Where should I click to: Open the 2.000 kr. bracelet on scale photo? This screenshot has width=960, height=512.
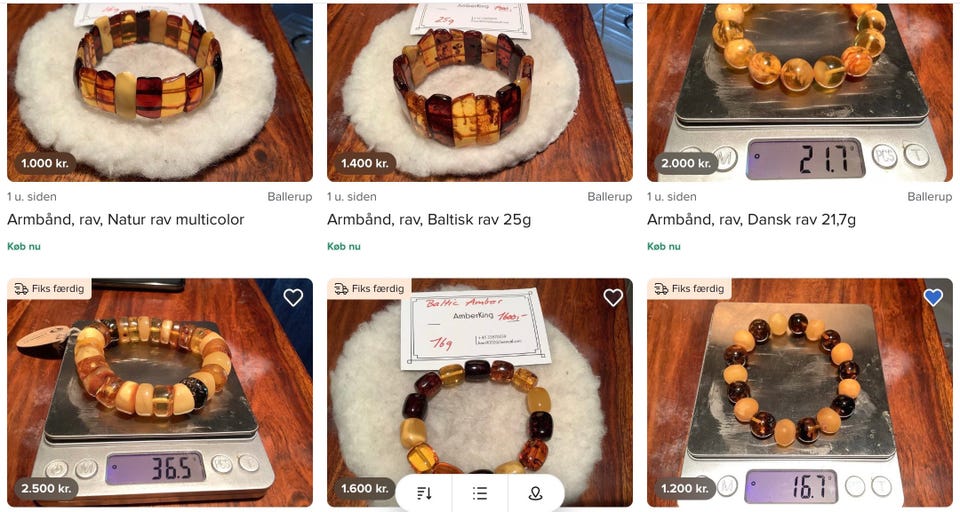[800, 92]
